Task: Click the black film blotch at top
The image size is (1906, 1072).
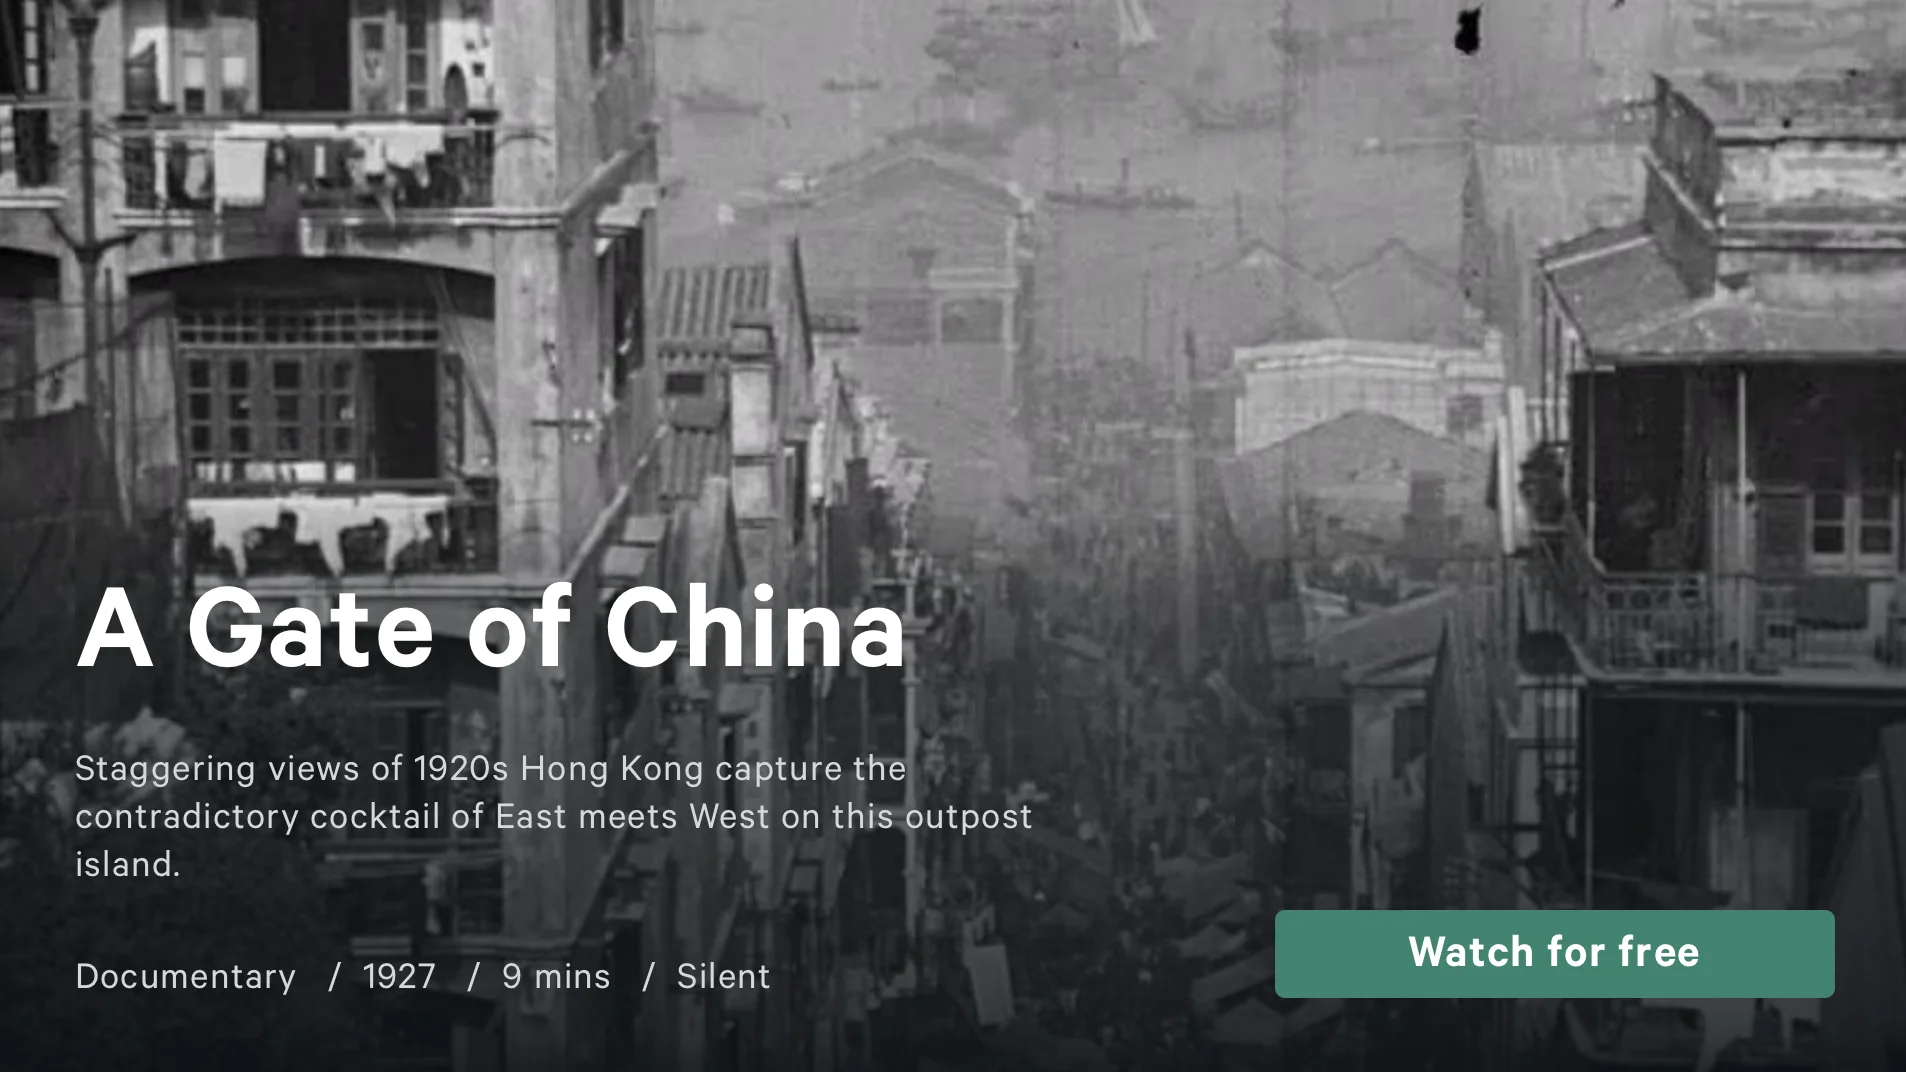Action: click(1467, 29)
